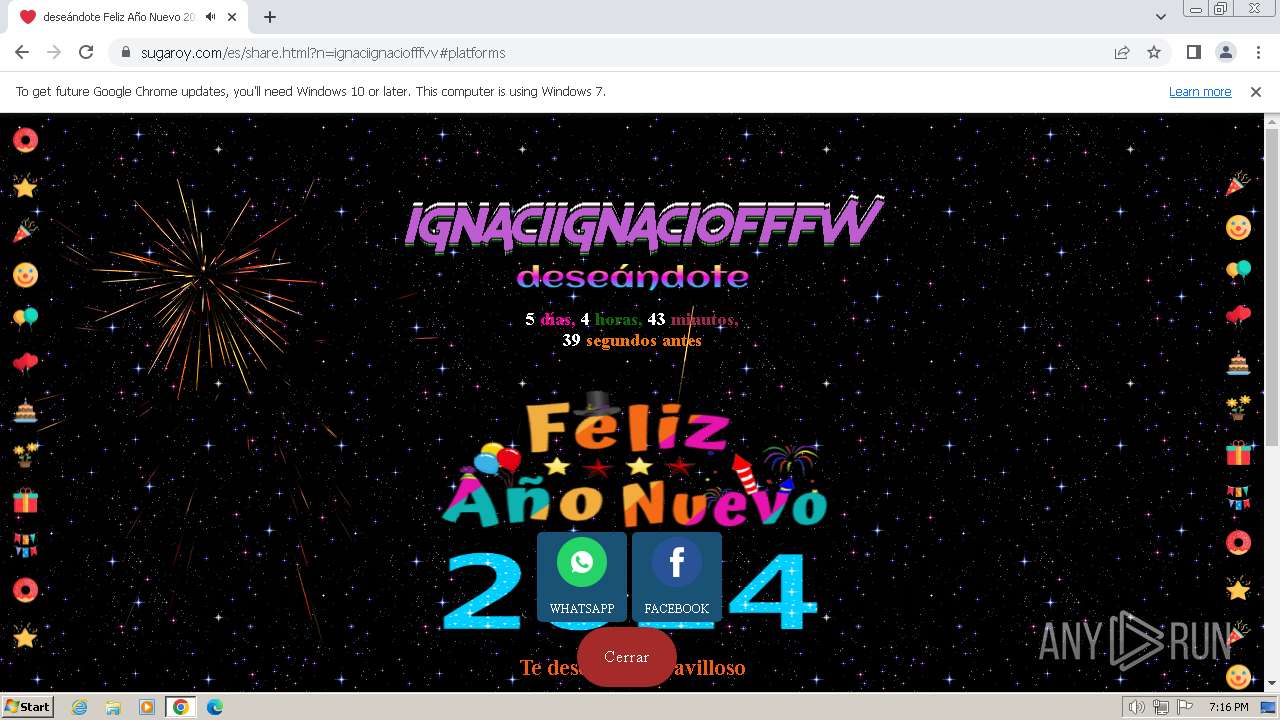This screenshot has height=720, width=1280.
Task: Open the 7:16 PM clock
Action: pyautogui.click(x=1228, y=707)
